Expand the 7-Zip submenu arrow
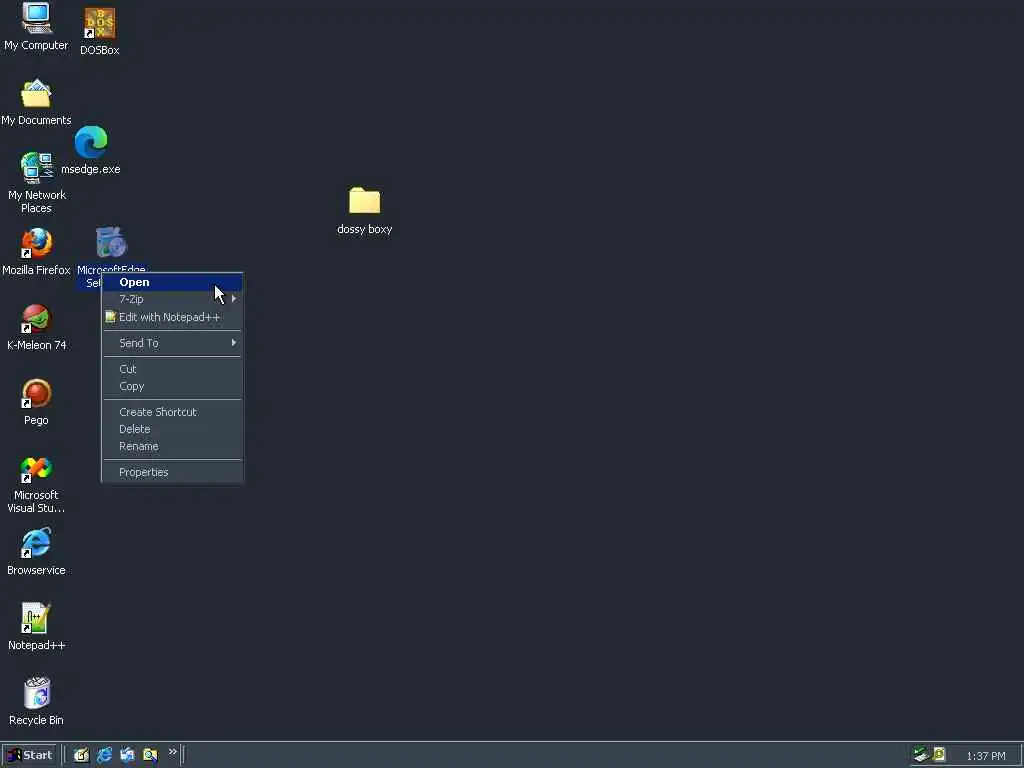This screenshot has width=1024, height=768. (234, 299)
